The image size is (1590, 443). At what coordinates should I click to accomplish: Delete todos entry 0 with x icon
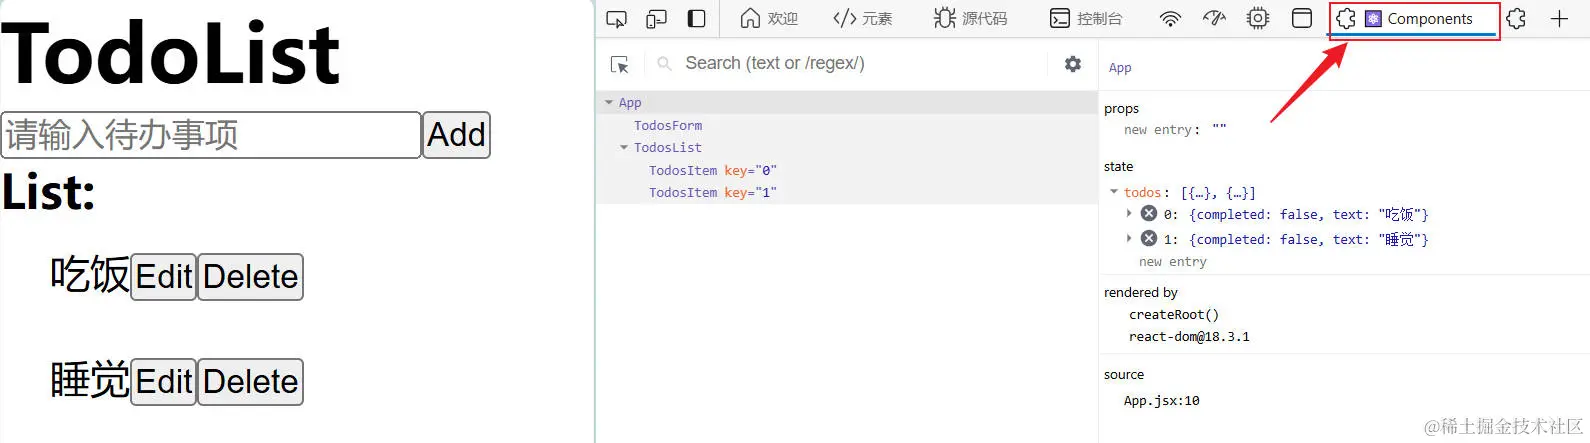(1149, 213)
